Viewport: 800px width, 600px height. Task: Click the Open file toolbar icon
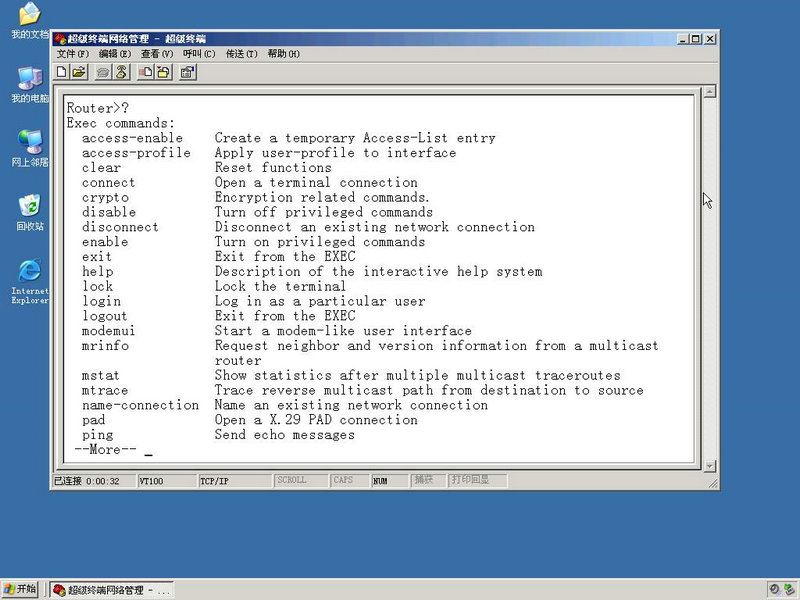coord(79,72)
